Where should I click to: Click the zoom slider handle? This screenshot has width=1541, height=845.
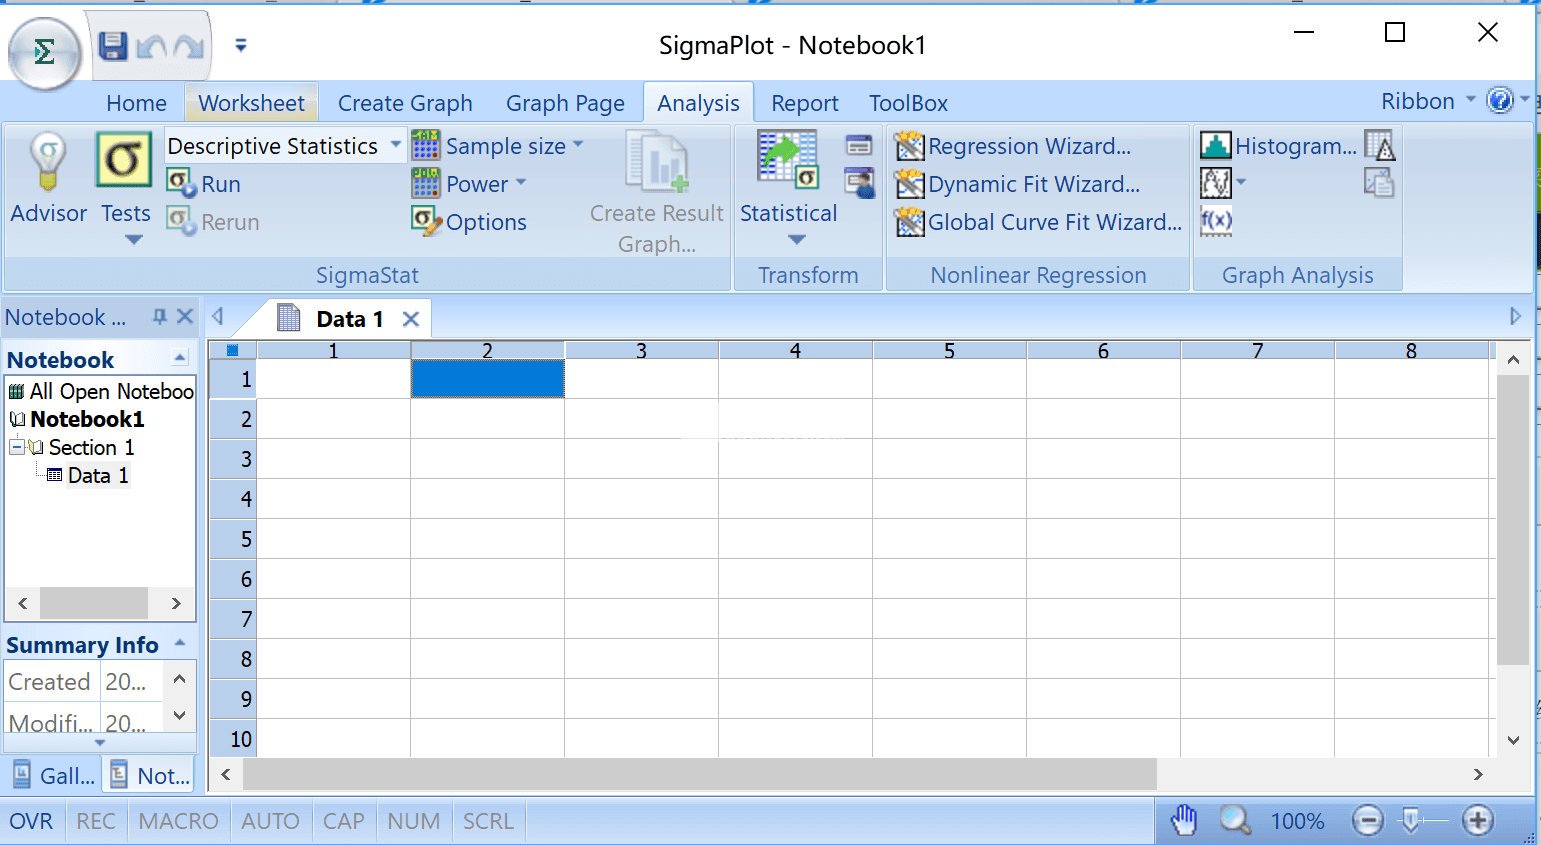tap(1410, 821)
